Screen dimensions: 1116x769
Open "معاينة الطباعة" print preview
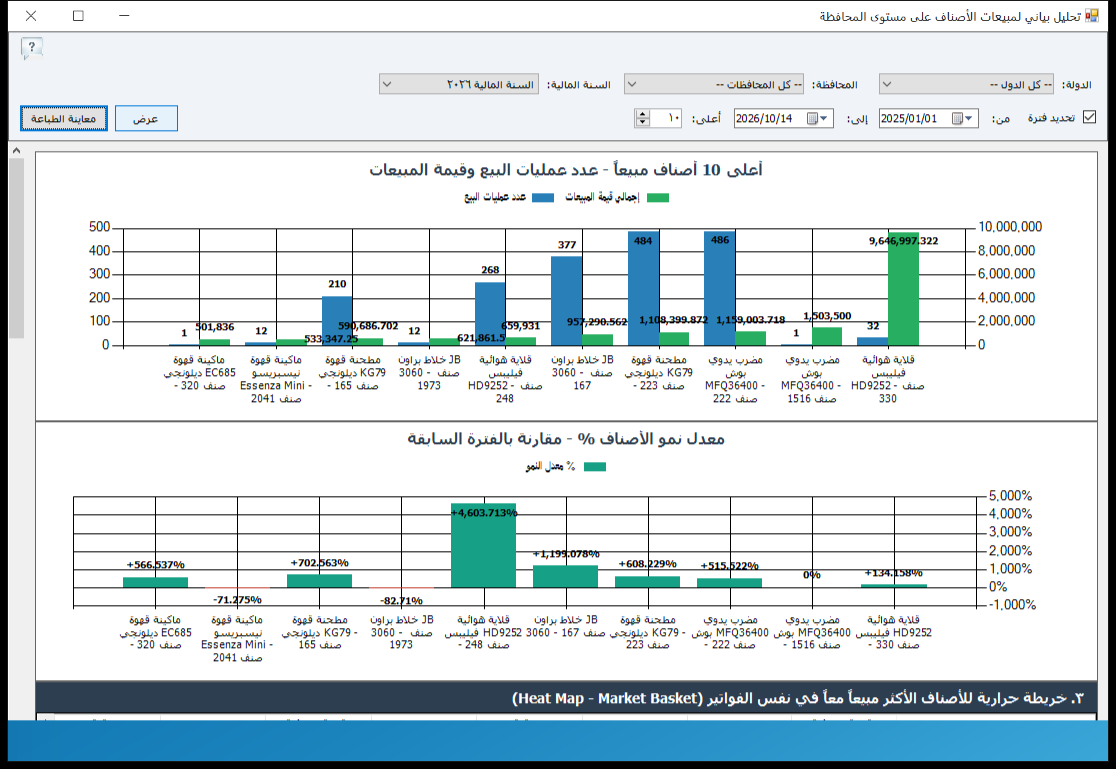[x=63, y=118]
